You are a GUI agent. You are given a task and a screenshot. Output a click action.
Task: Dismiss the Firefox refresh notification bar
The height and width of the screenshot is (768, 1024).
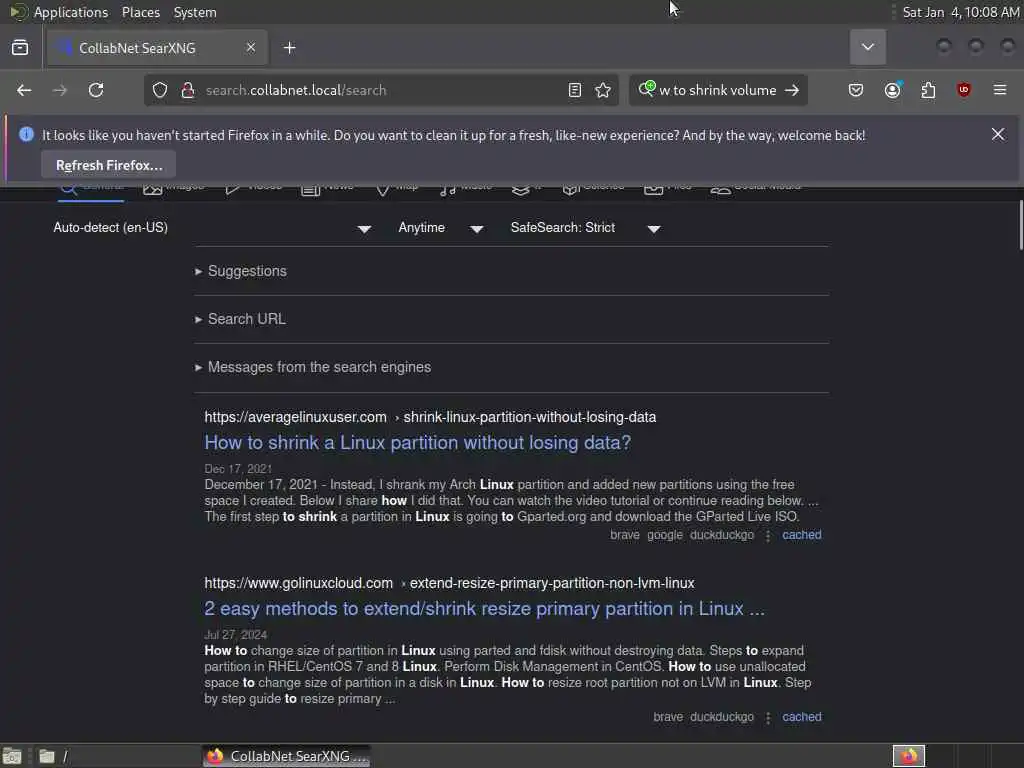(x=998, y=135)
